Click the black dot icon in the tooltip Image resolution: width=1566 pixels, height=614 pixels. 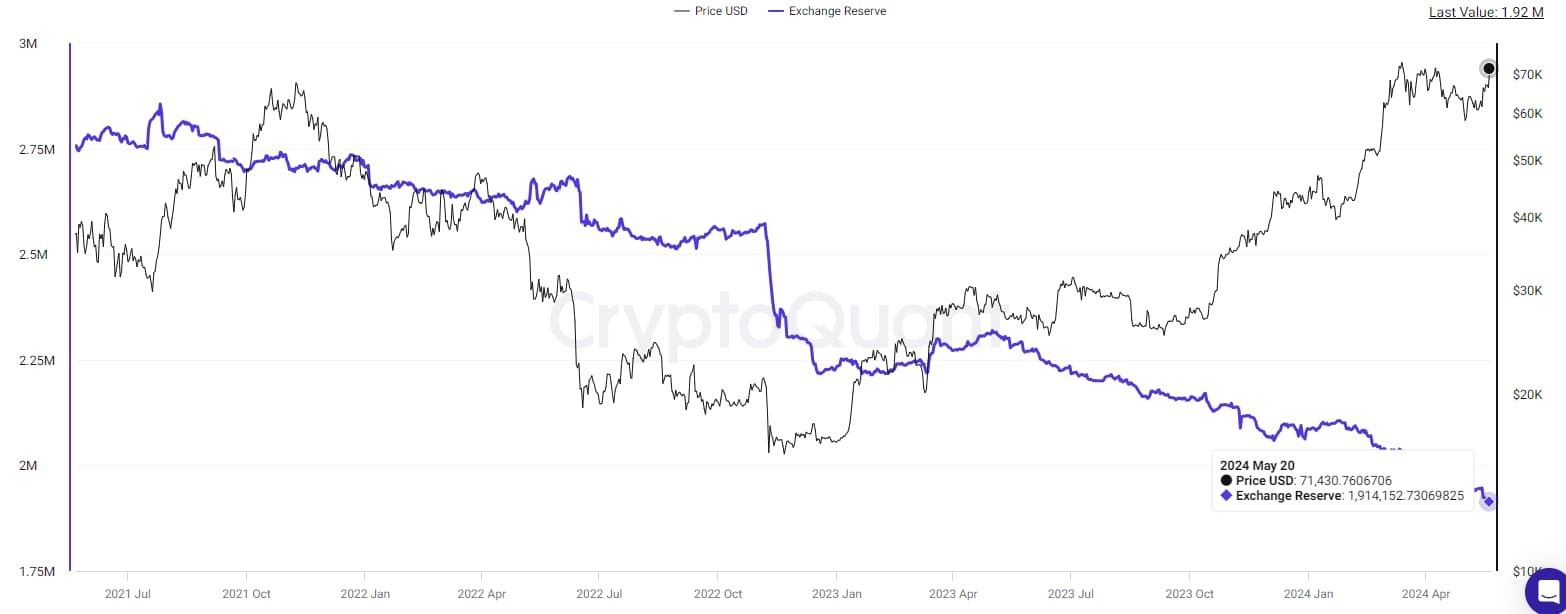click(x=1227, y=481)
